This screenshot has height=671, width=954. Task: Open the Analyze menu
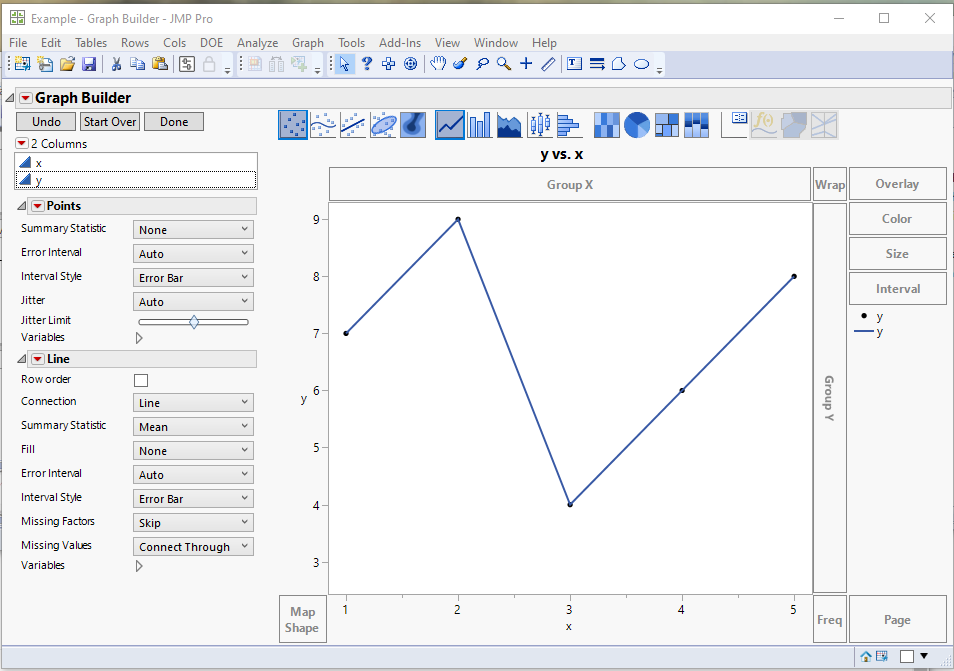coord(257,42)
